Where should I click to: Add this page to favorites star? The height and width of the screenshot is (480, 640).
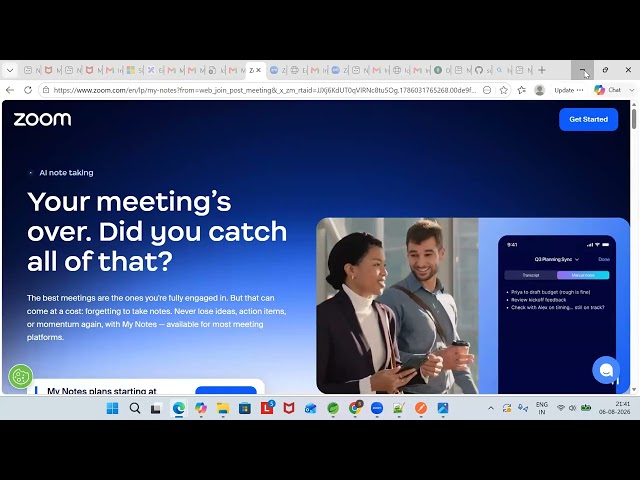[504, 90]
